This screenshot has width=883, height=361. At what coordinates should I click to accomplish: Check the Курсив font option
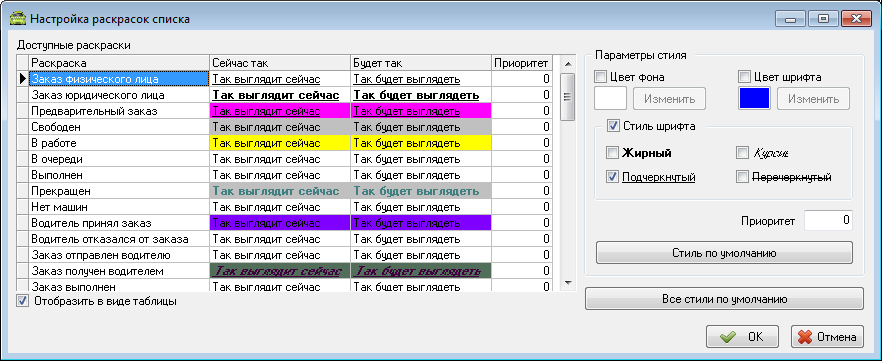743,153
